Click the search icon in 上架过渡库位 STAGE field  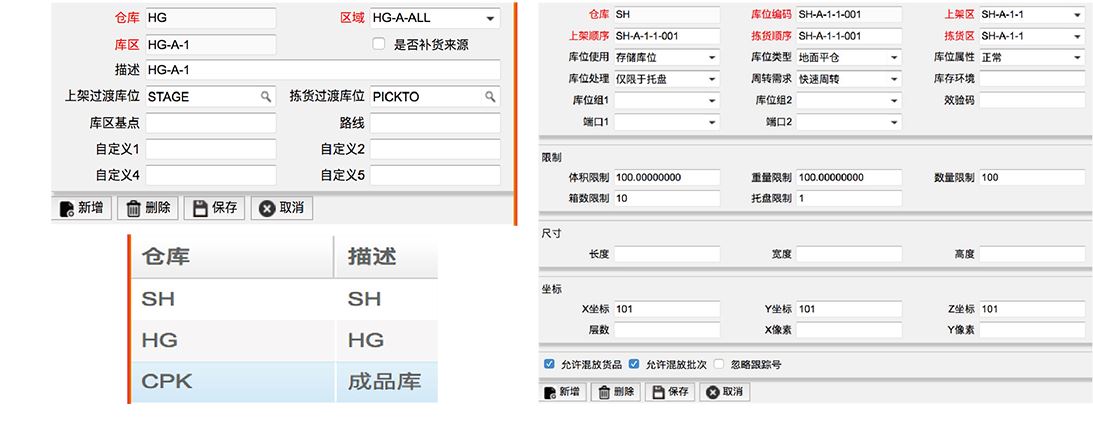266,97
